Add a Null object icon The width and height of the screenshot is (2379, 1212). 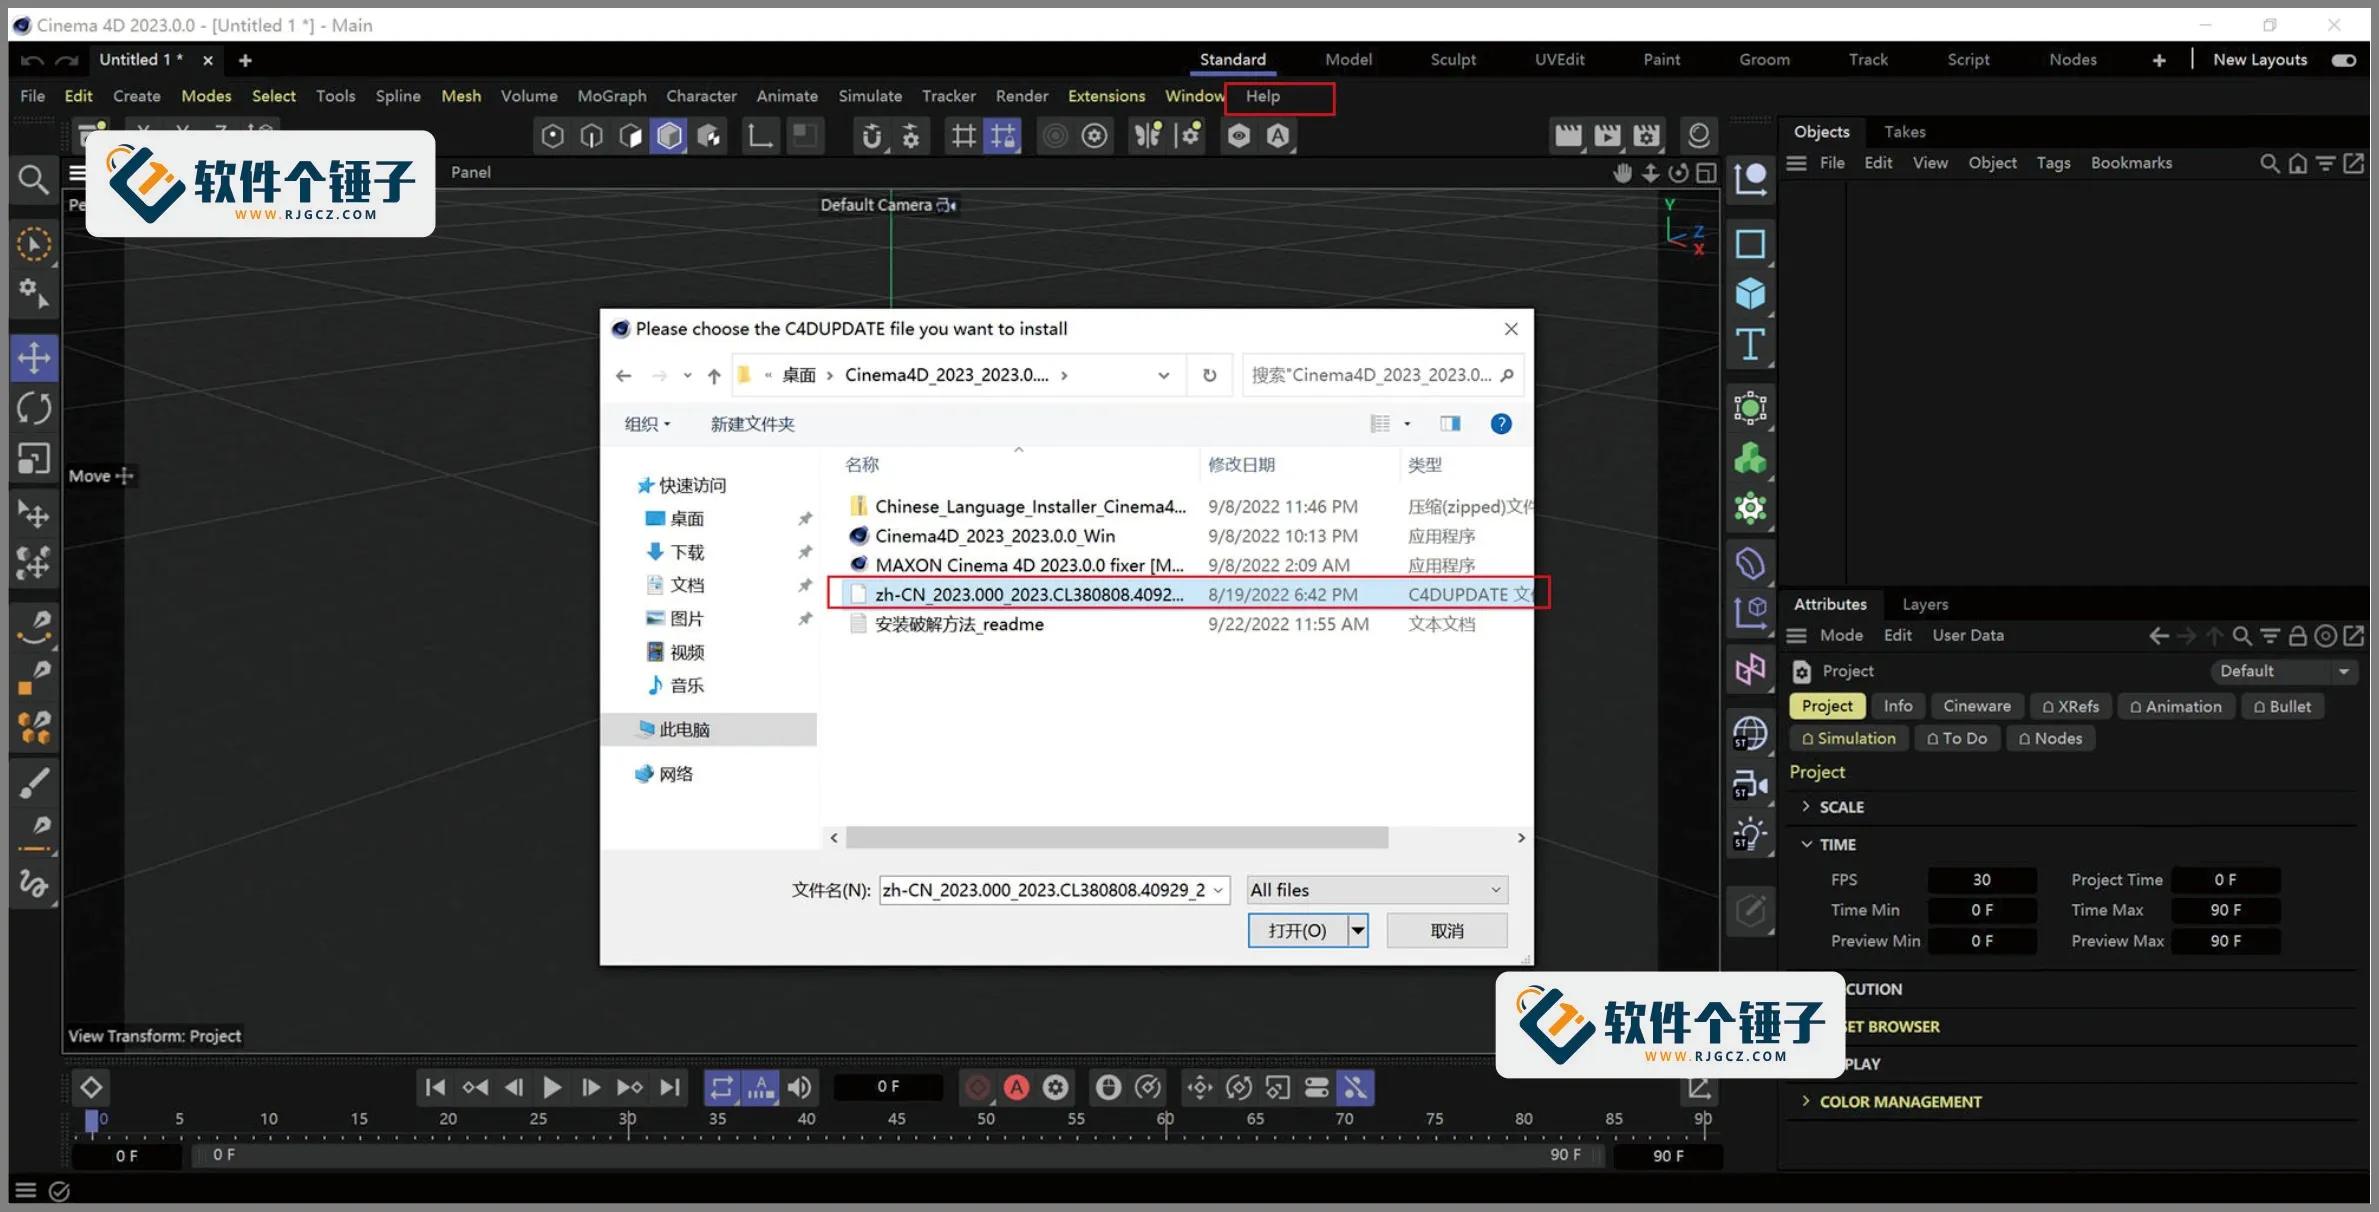1749,180
